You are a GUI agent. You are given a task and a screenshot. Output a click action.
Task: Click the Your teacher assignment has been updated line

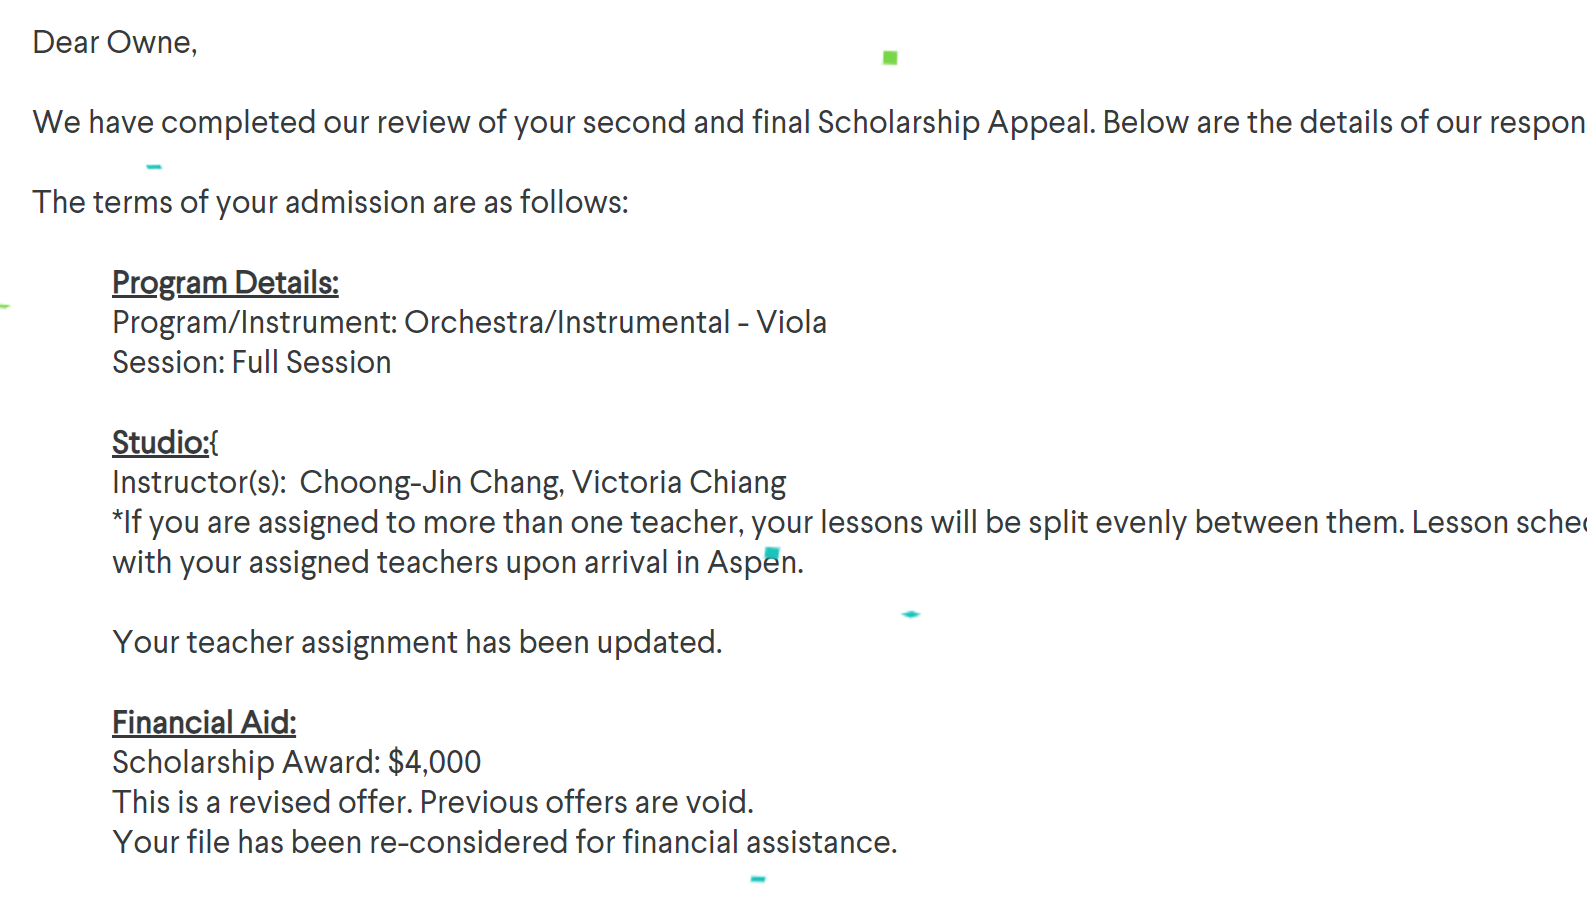(417, 643)
